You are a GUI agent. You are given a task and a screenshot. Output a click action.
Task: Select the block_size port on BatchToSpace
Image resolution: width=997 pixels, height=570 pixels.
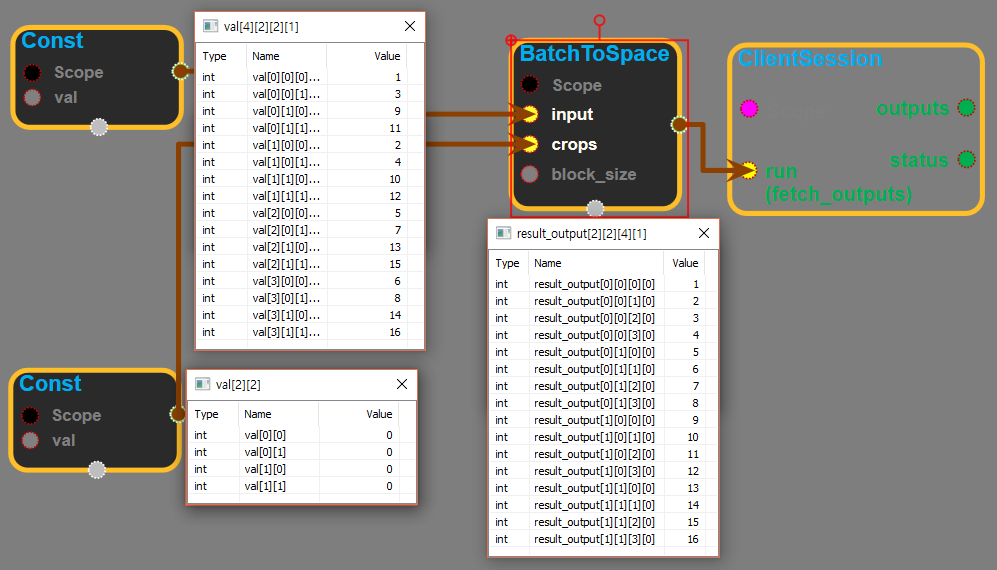(x=530, y=174)
